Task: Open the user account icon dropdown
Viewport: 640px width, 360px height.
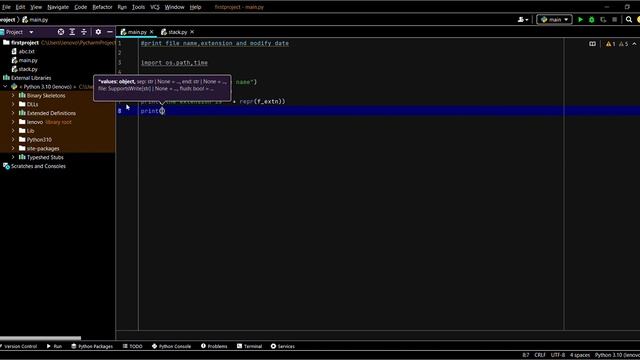Action: click(x=523, y=20)
